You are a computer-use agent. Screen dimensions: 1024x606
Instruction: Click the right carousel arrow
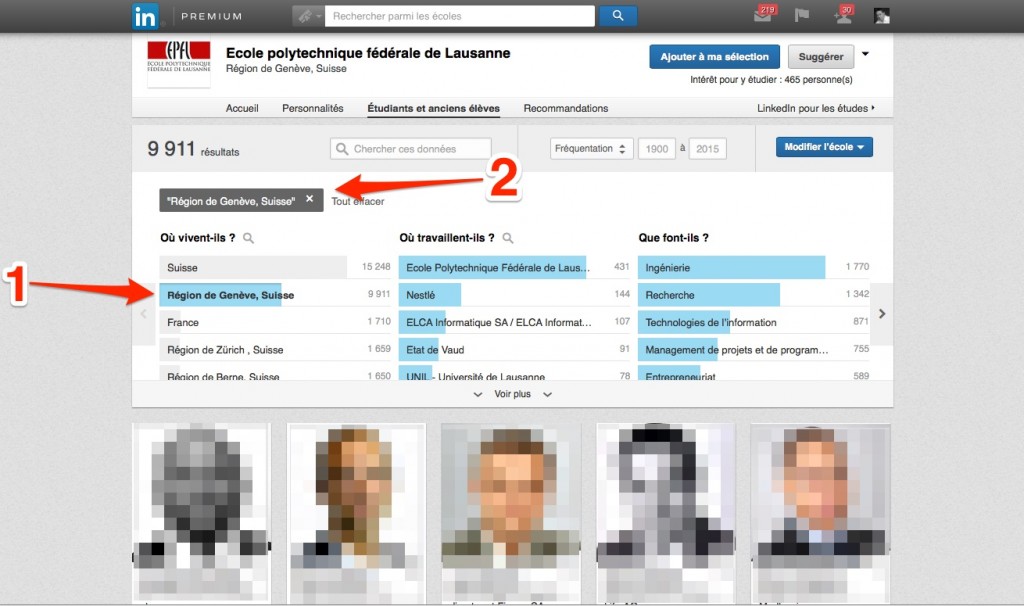pyautogui.click(x=882, y=314)
